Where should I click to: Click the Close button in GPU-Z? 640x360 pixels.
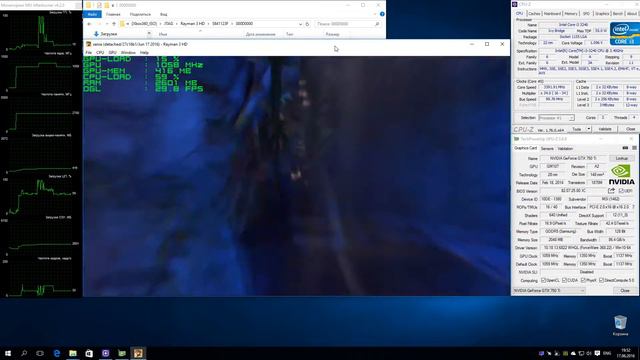tap(625, 291)
